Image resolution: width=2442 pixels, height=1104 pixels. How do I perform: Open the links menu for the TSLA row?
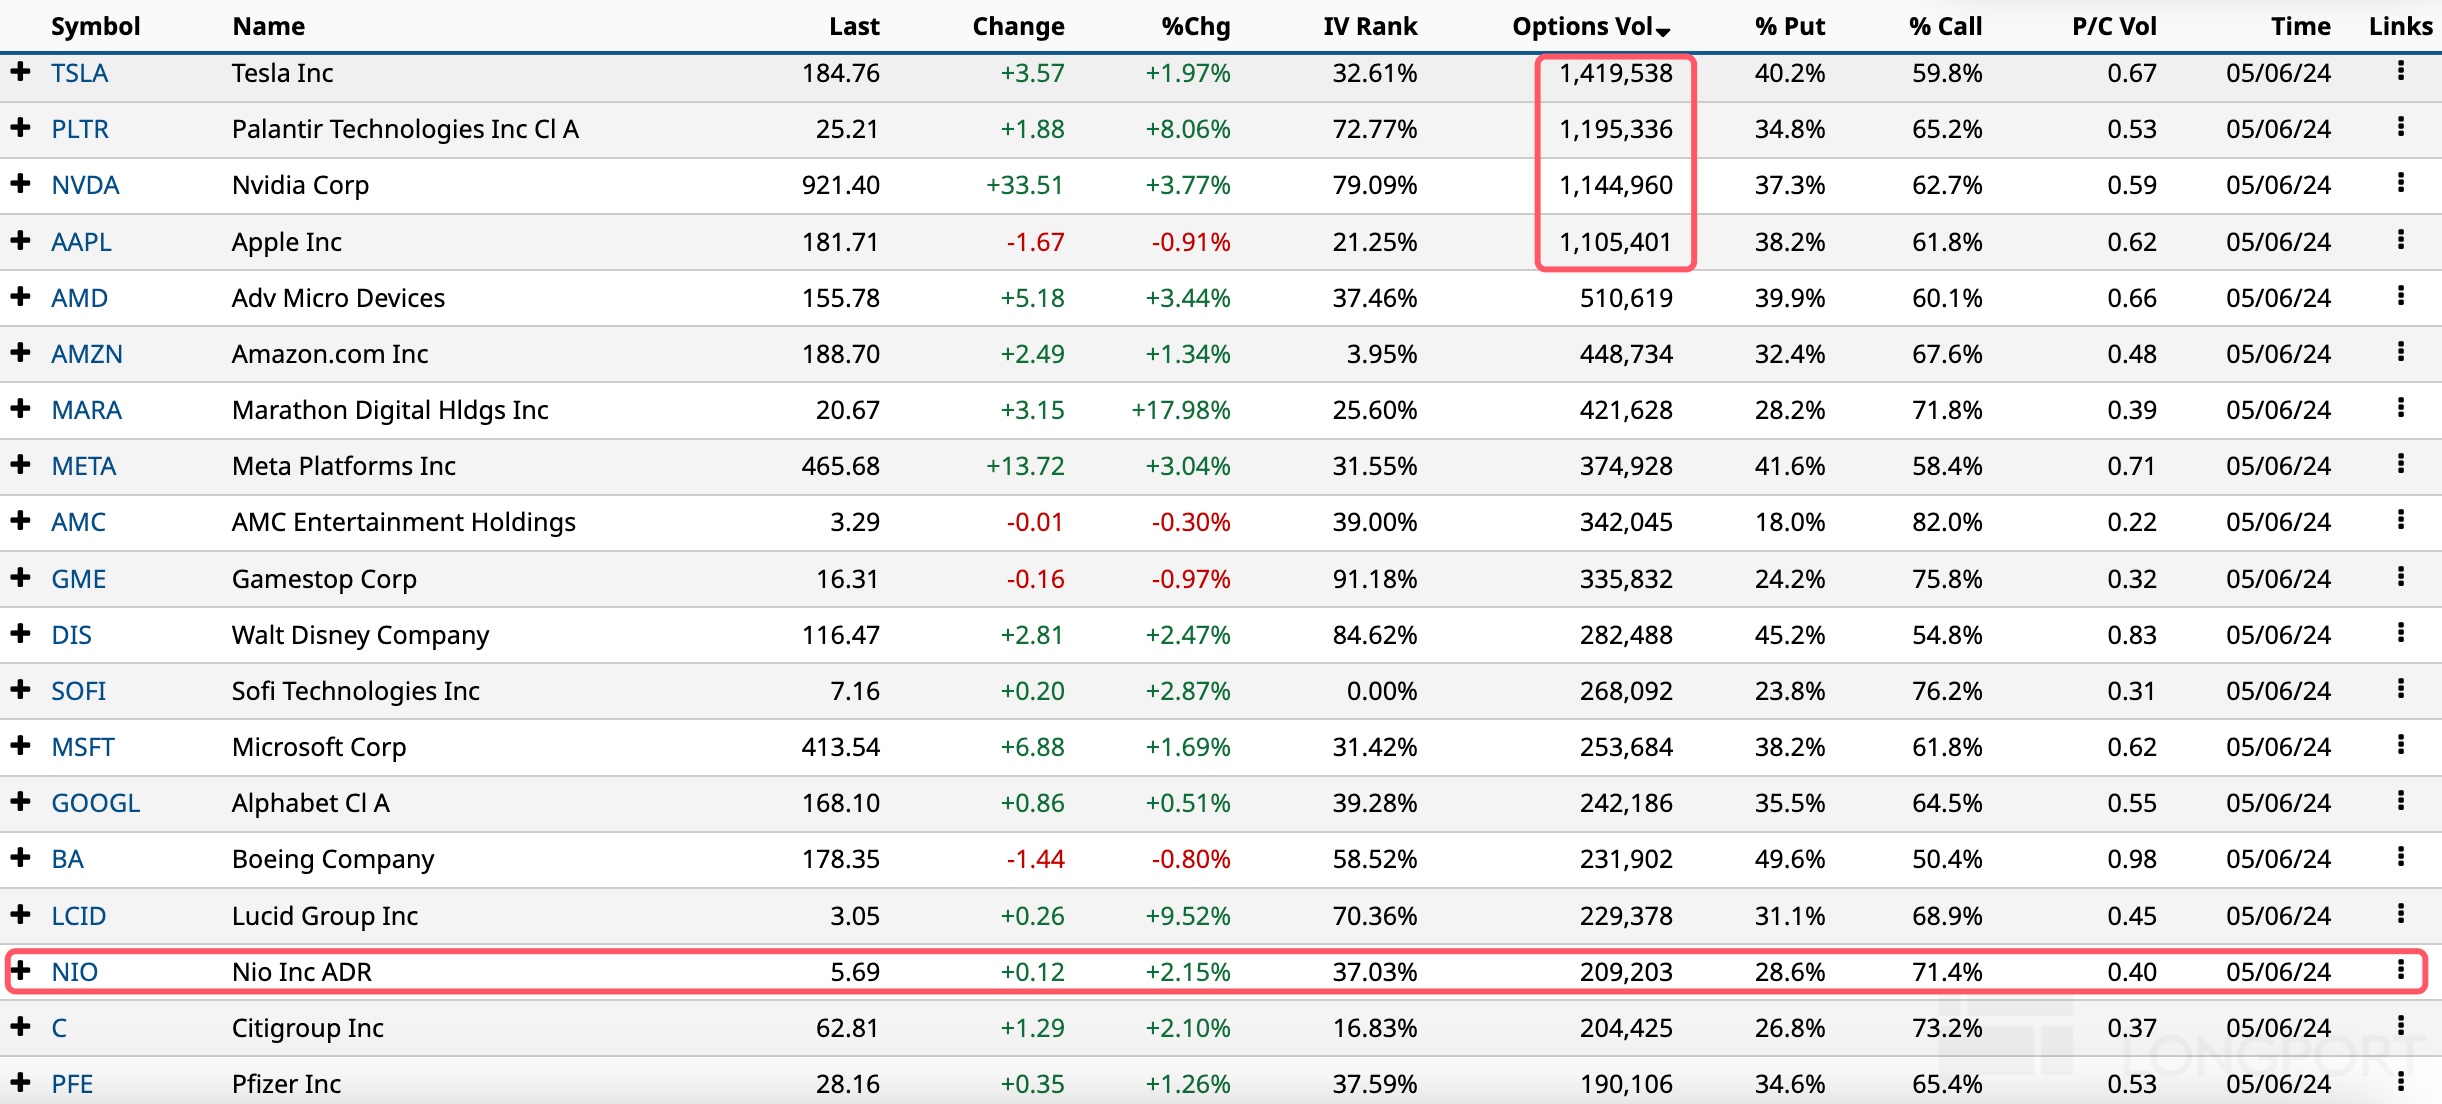[x=2400, y=71]
